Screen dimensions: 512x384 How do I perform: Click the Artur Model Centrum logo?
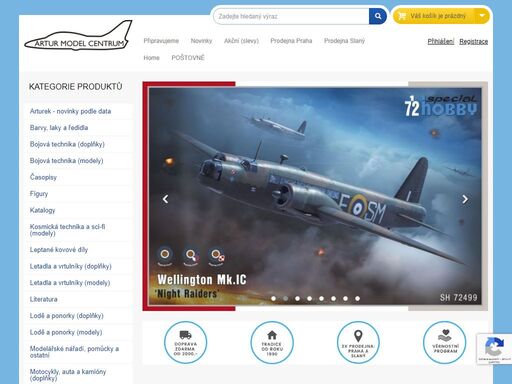78,36
